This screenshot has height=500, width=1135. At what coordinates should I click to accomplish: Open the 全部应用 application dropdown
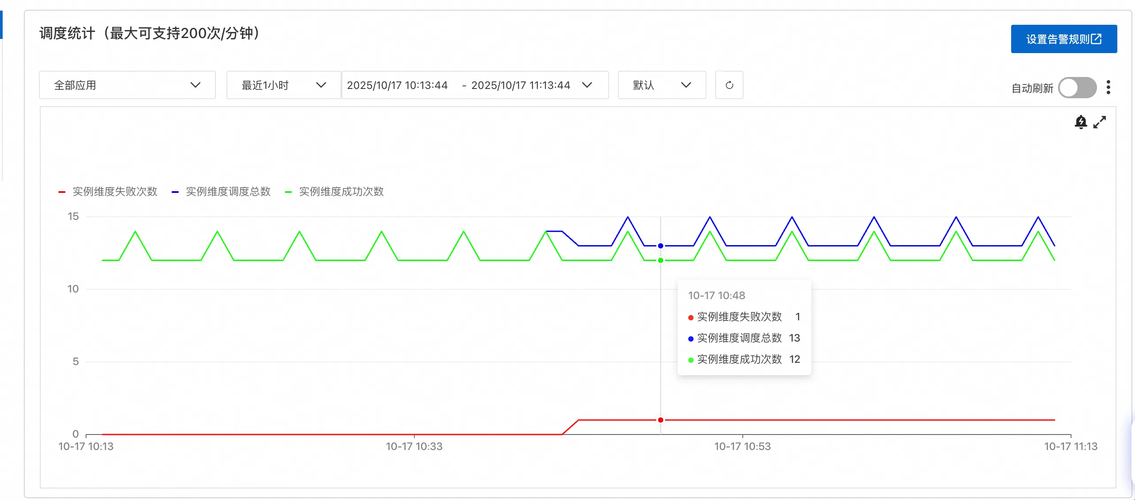(x=127, y=85)
